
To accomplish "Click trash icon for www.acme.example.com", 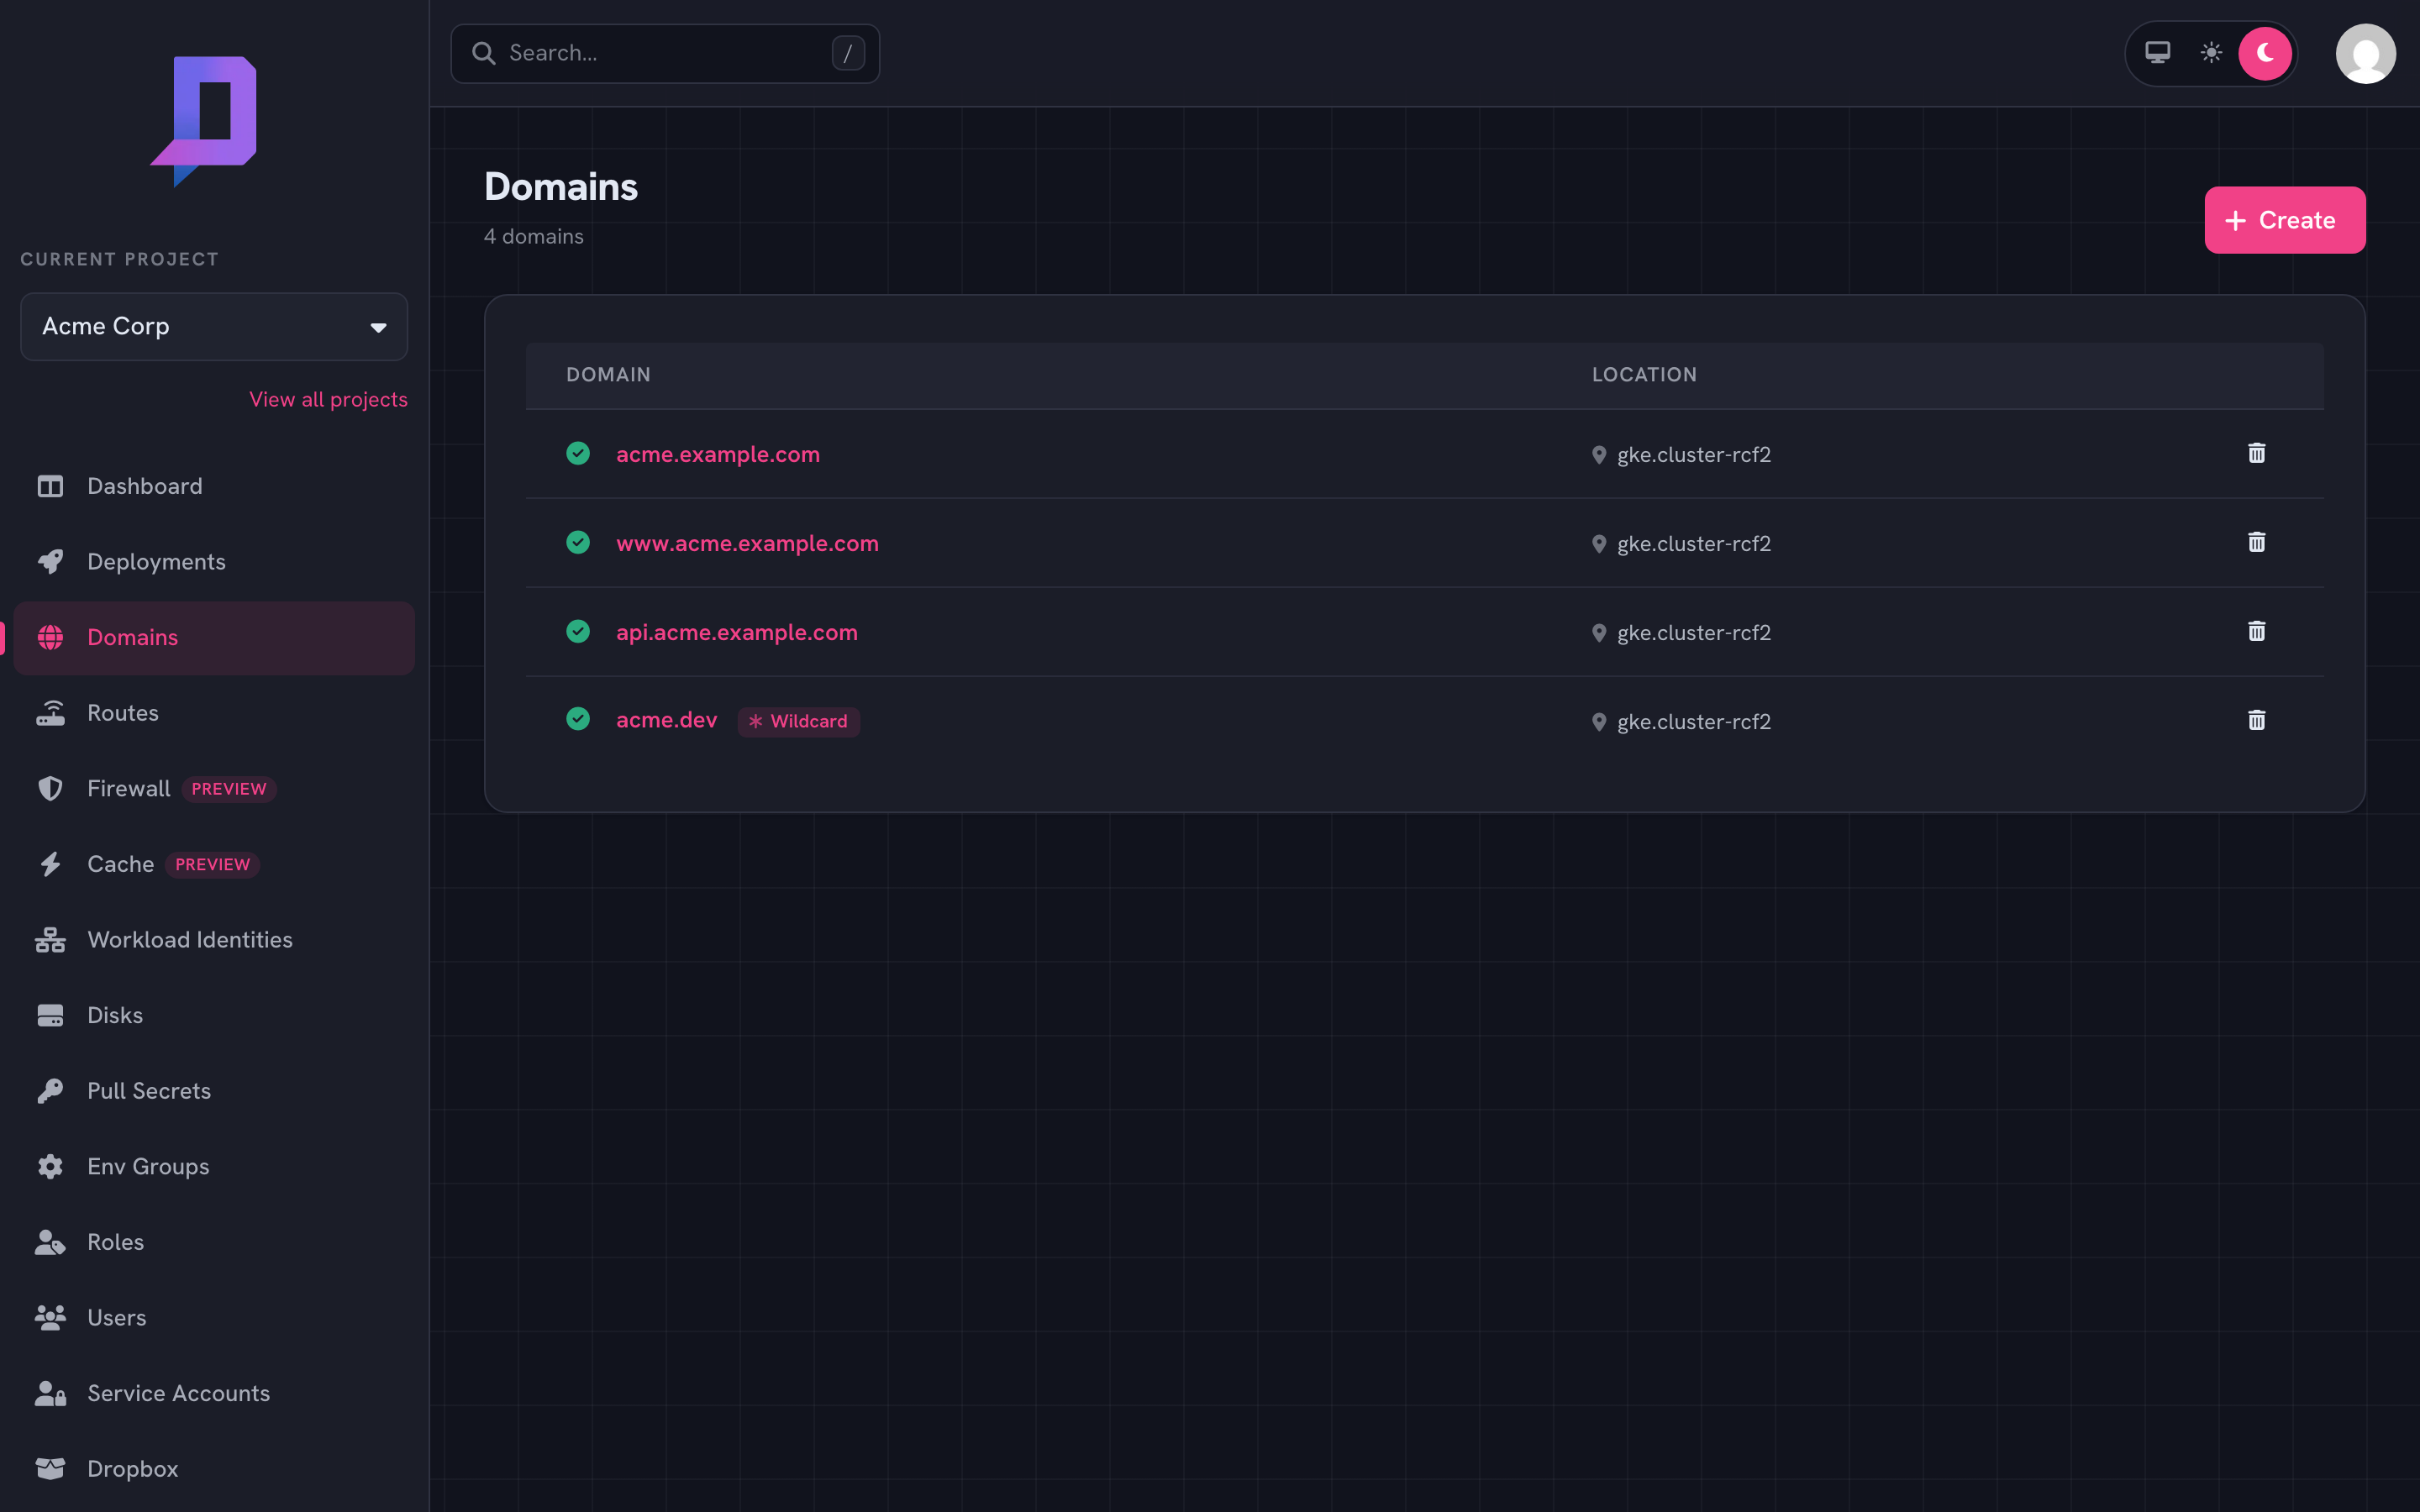I will (2256, 542).
